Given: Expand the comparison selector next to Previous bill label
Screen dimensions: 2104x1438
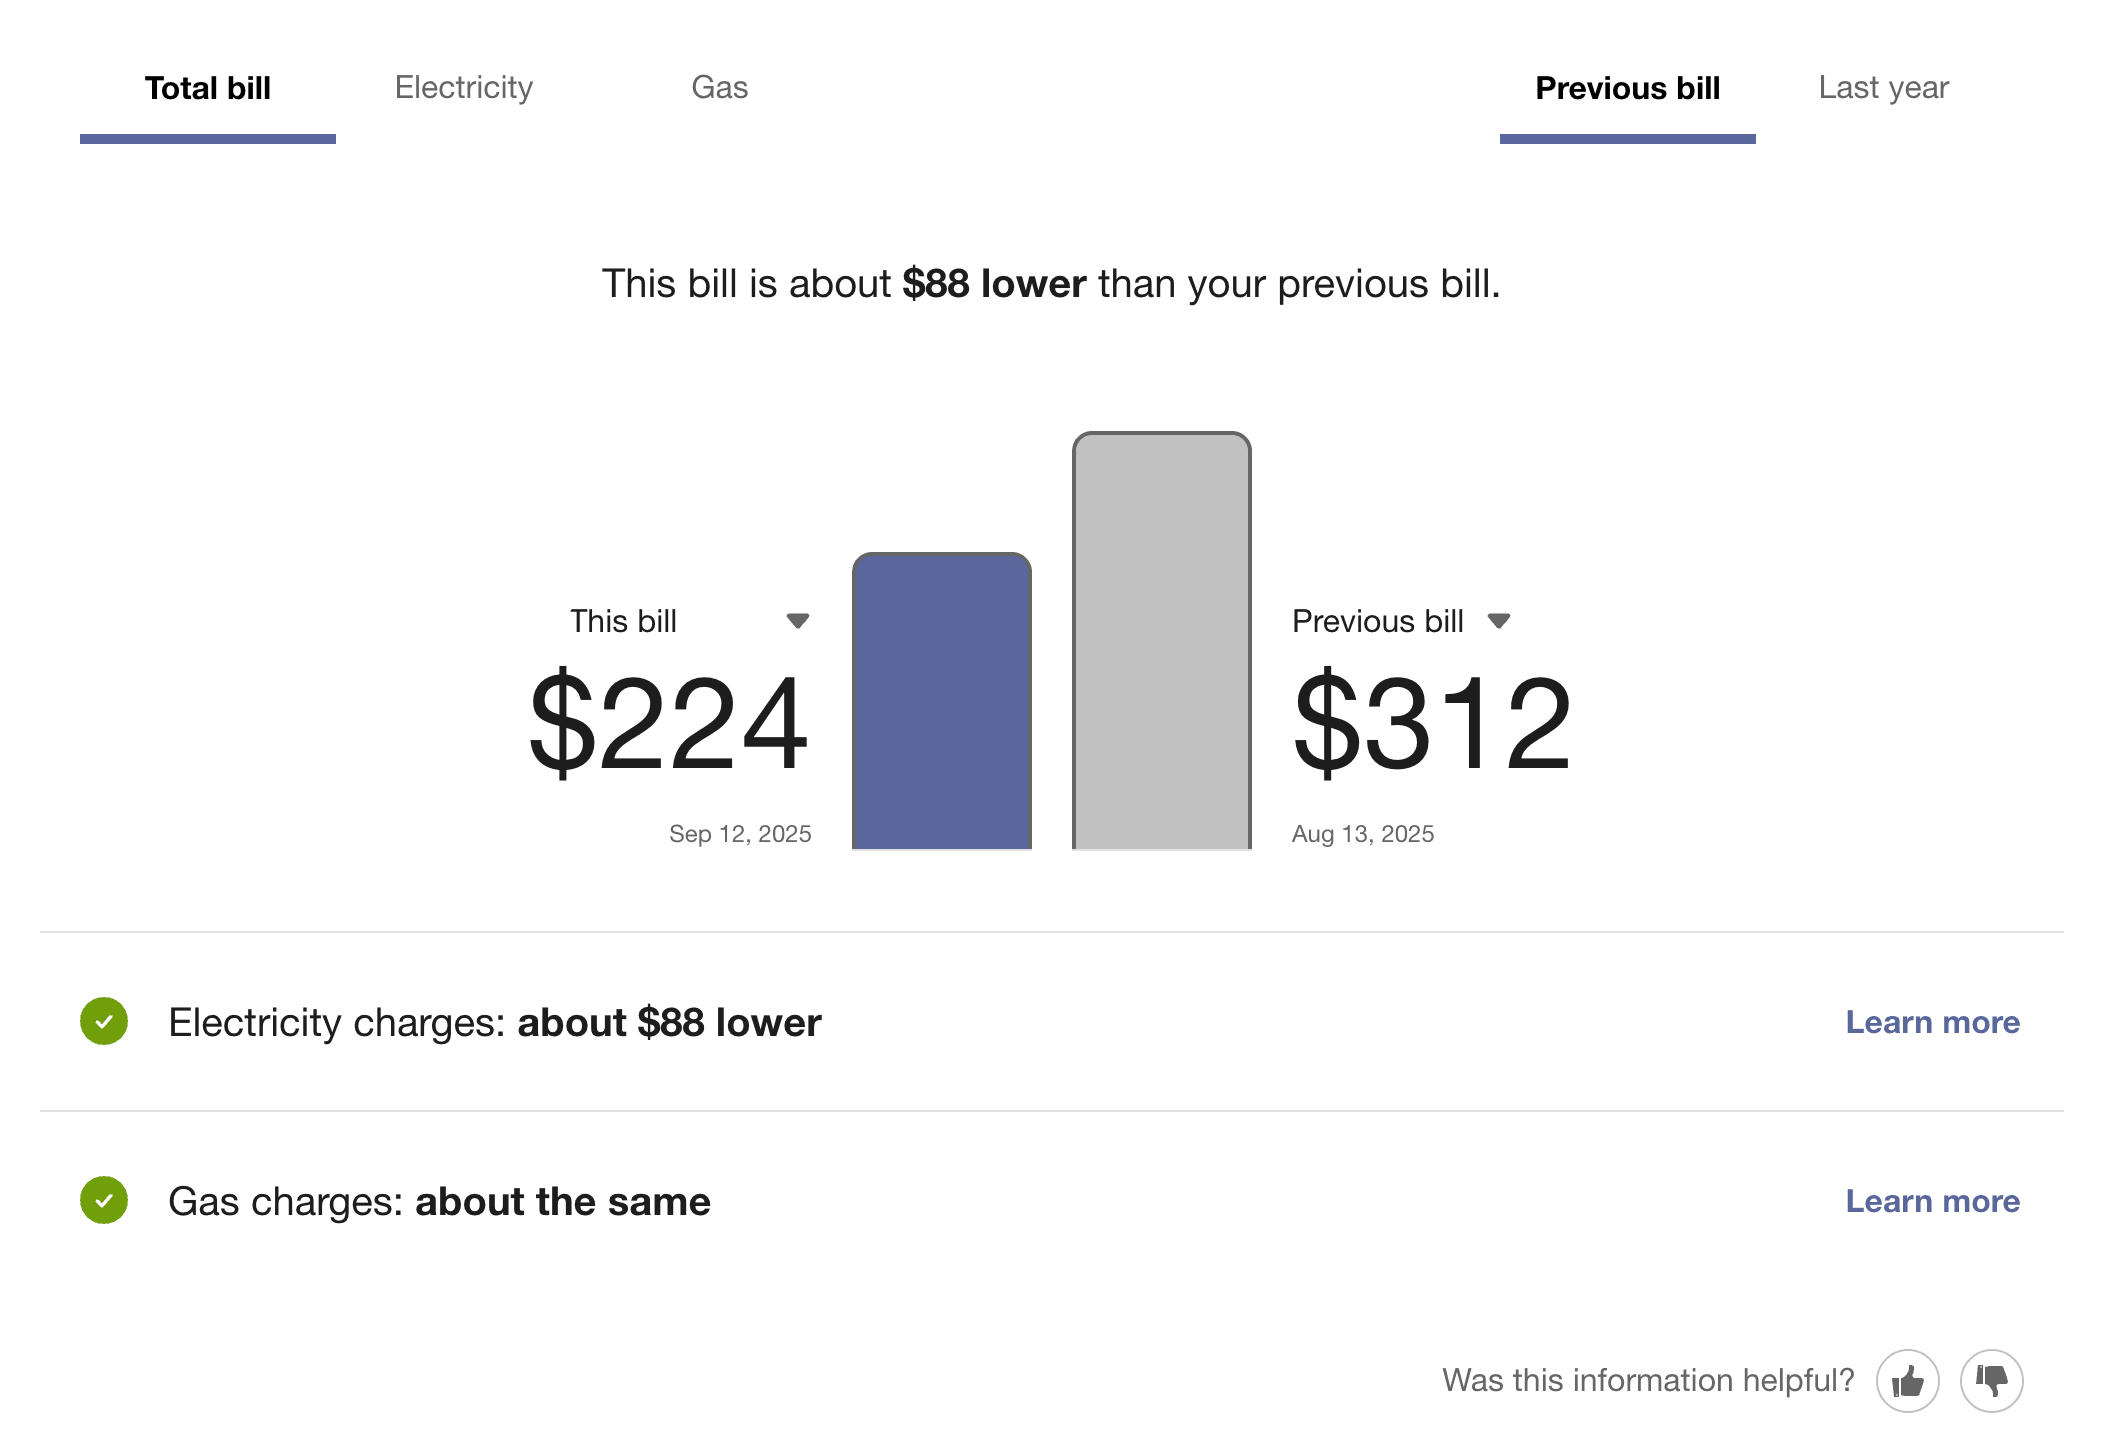Looking at the screenshot, I should click(1500, 620).
